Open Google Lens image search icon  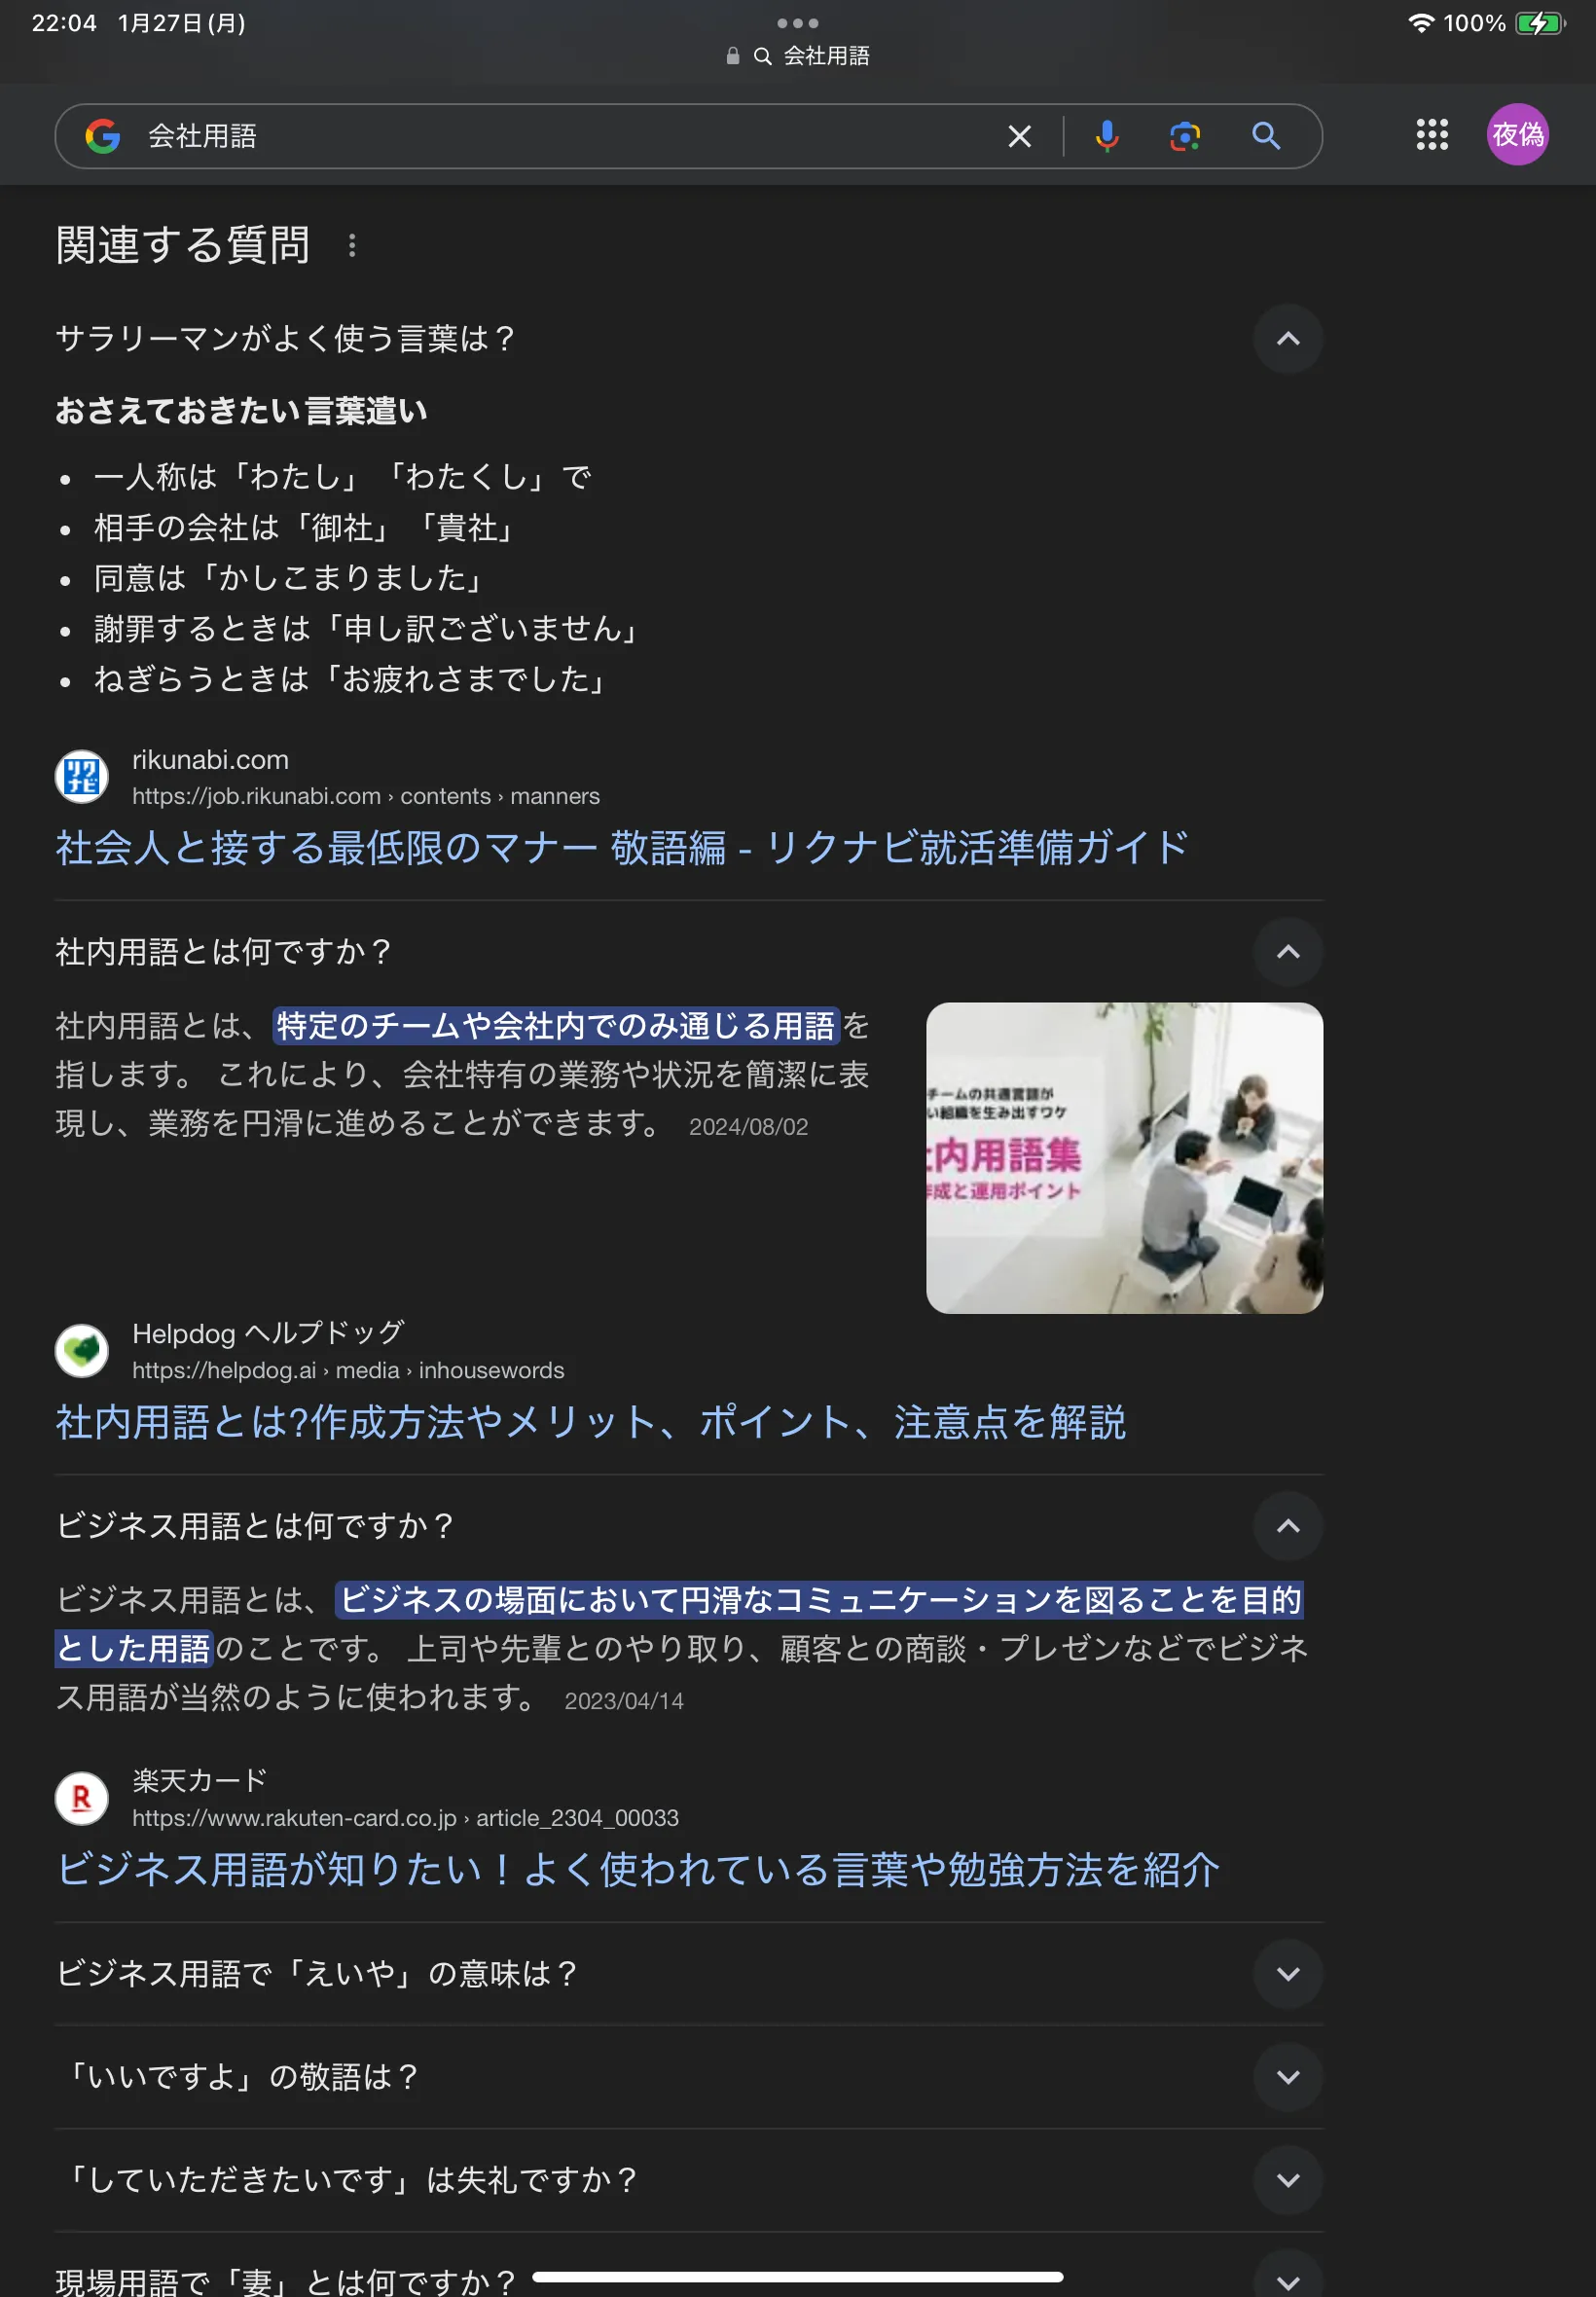[x=1185, y=136]
